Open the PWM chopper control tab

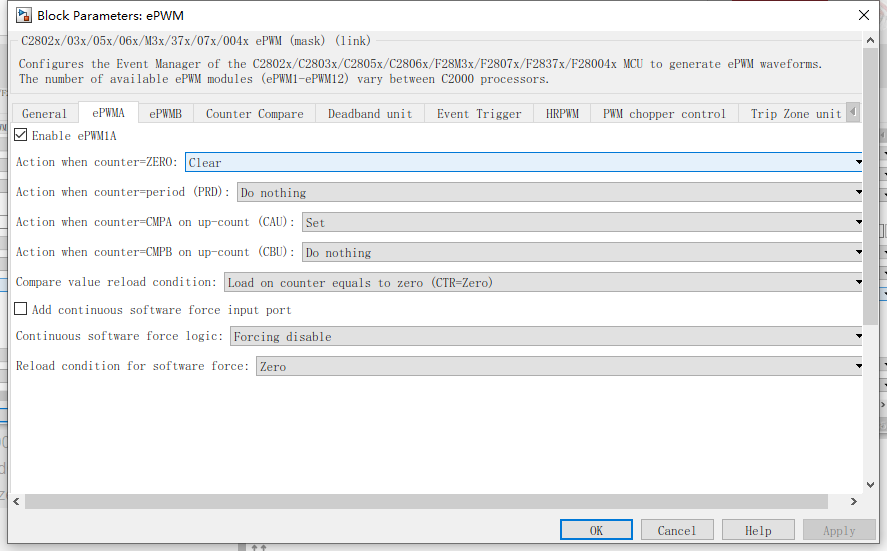point(664,113)
